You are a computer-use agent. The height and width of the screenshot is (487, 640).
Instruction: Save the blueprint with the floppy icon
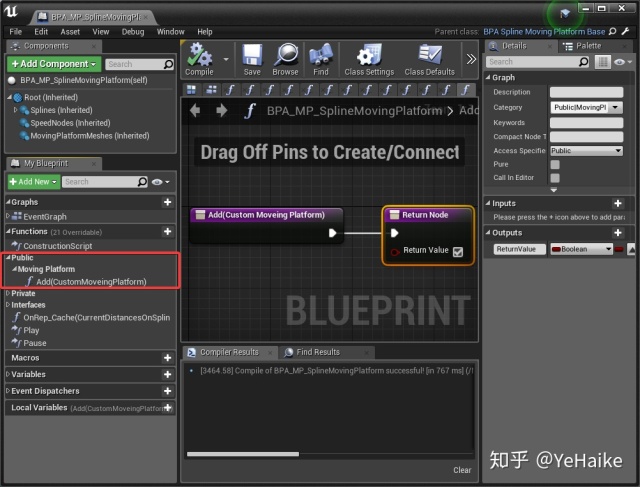252,59
